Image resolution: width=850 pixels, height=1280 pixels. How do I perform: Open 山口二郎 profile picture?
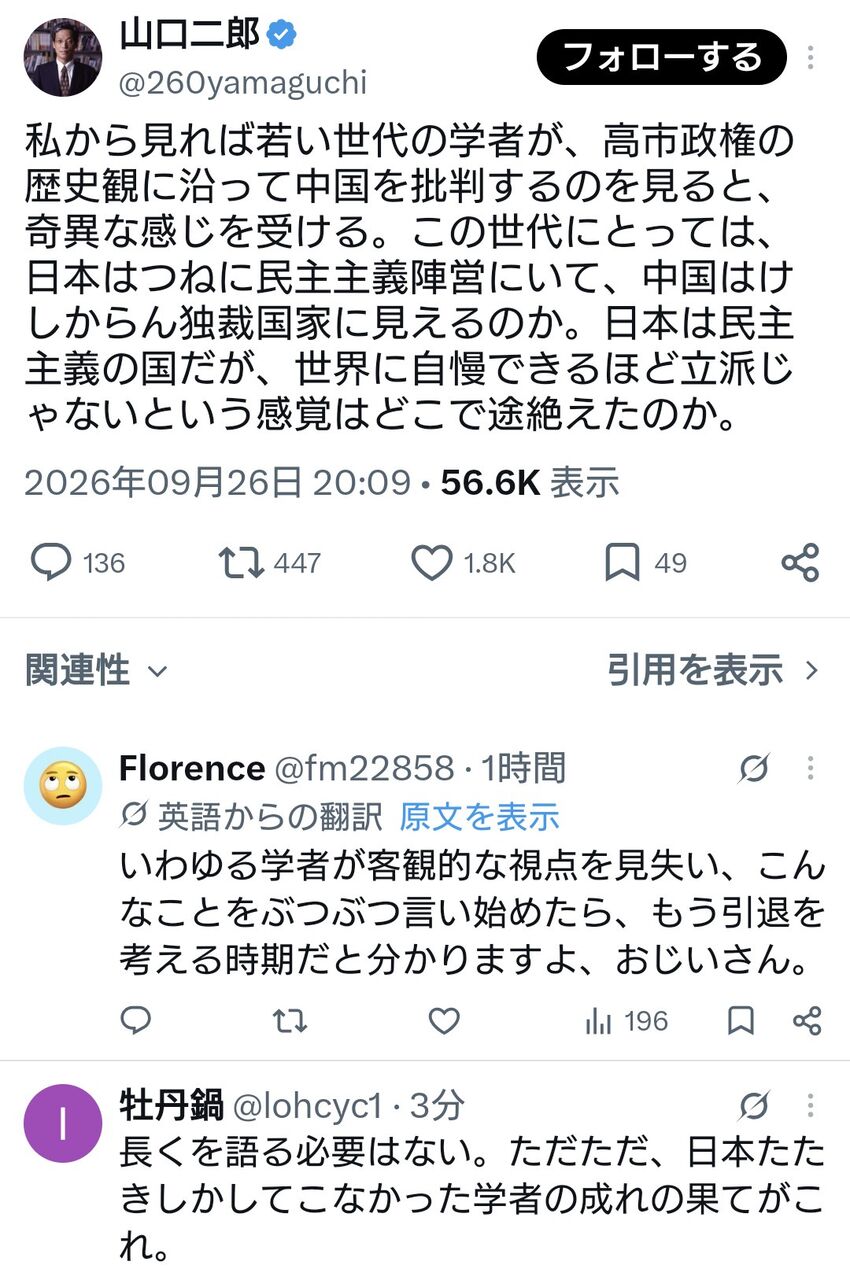(63, 58)
